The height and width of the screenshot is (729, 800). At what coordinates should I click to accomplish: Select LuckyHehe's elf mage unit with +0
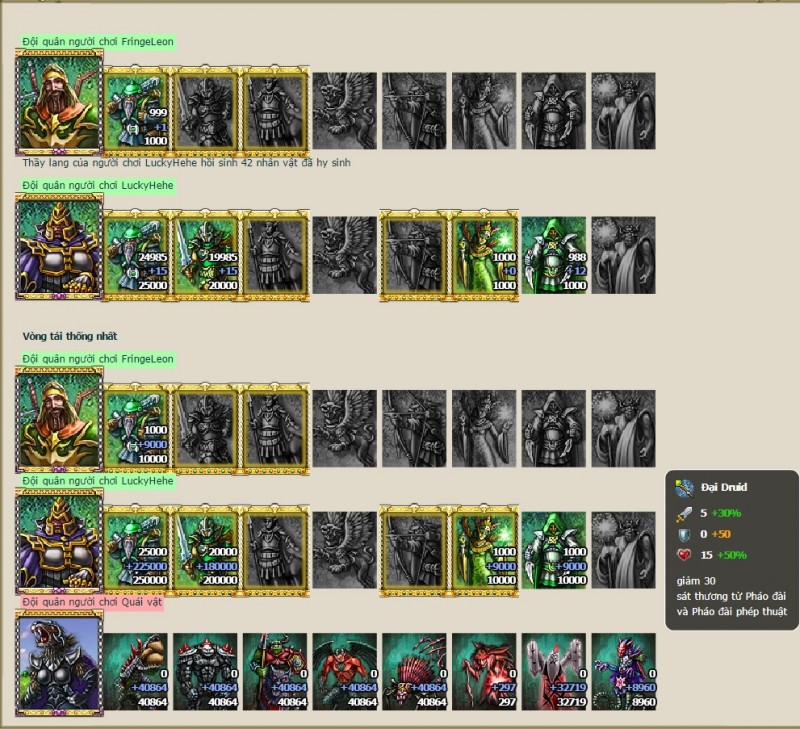(484, 255)
